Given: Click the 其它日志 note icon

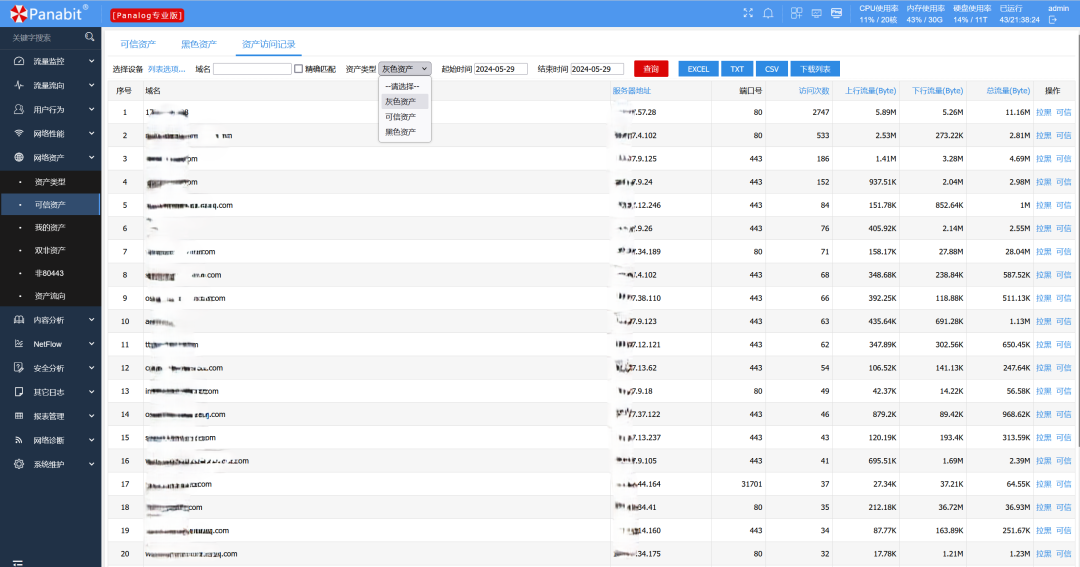Looking at the screenshot, I should pyautogui.click(x=19, y=392).
